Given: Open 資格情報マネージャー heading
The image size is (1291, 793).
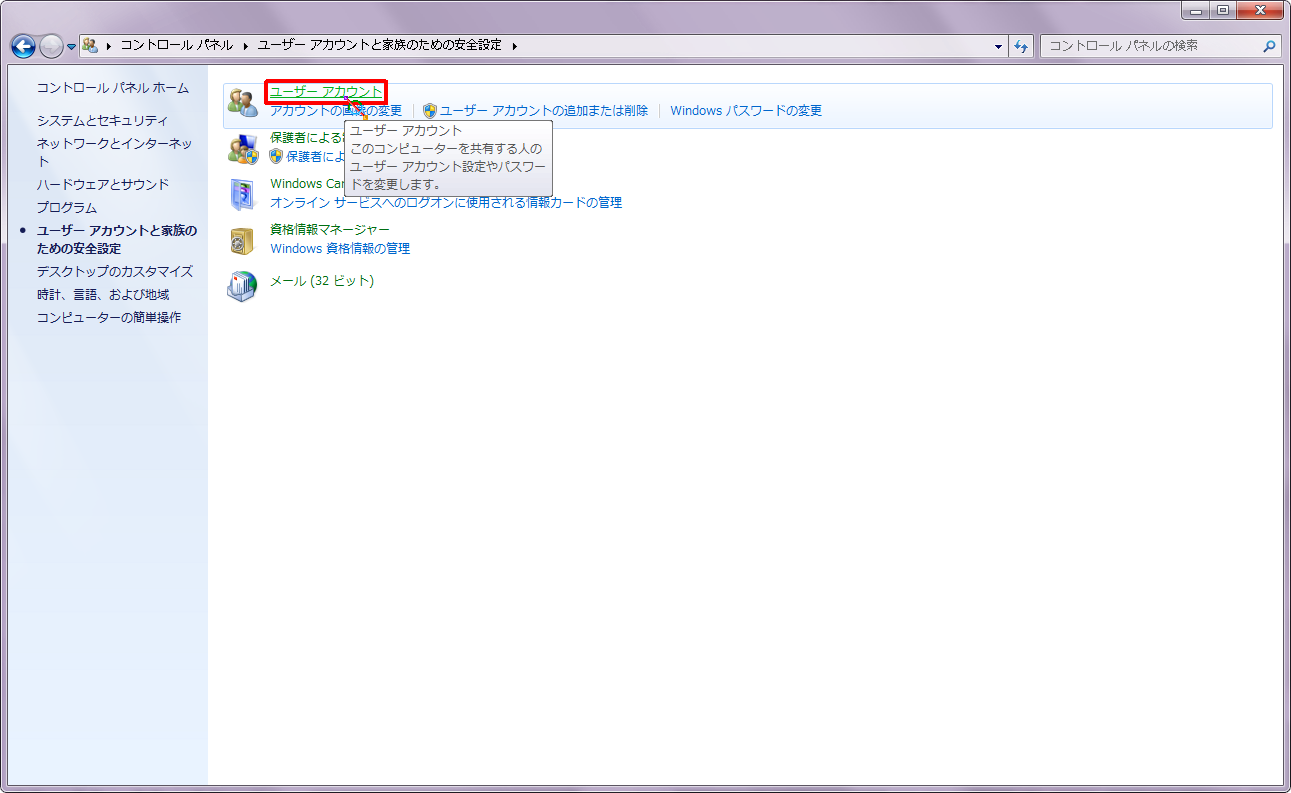Looking at the screenshot, I should point(330,230).
